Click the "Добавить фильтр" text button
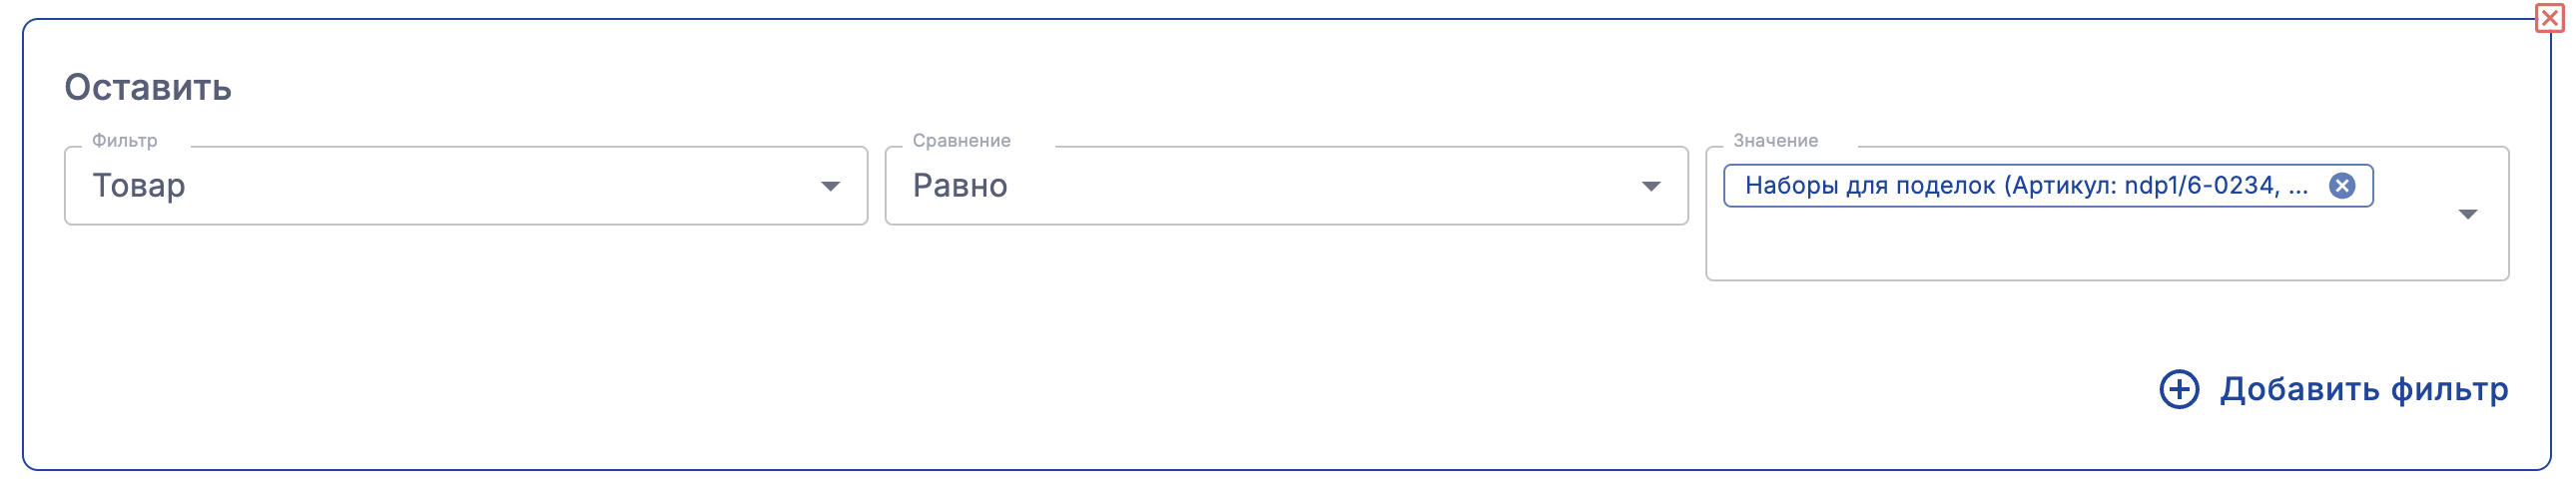Screen dimensions: 2576x497 2364,389
